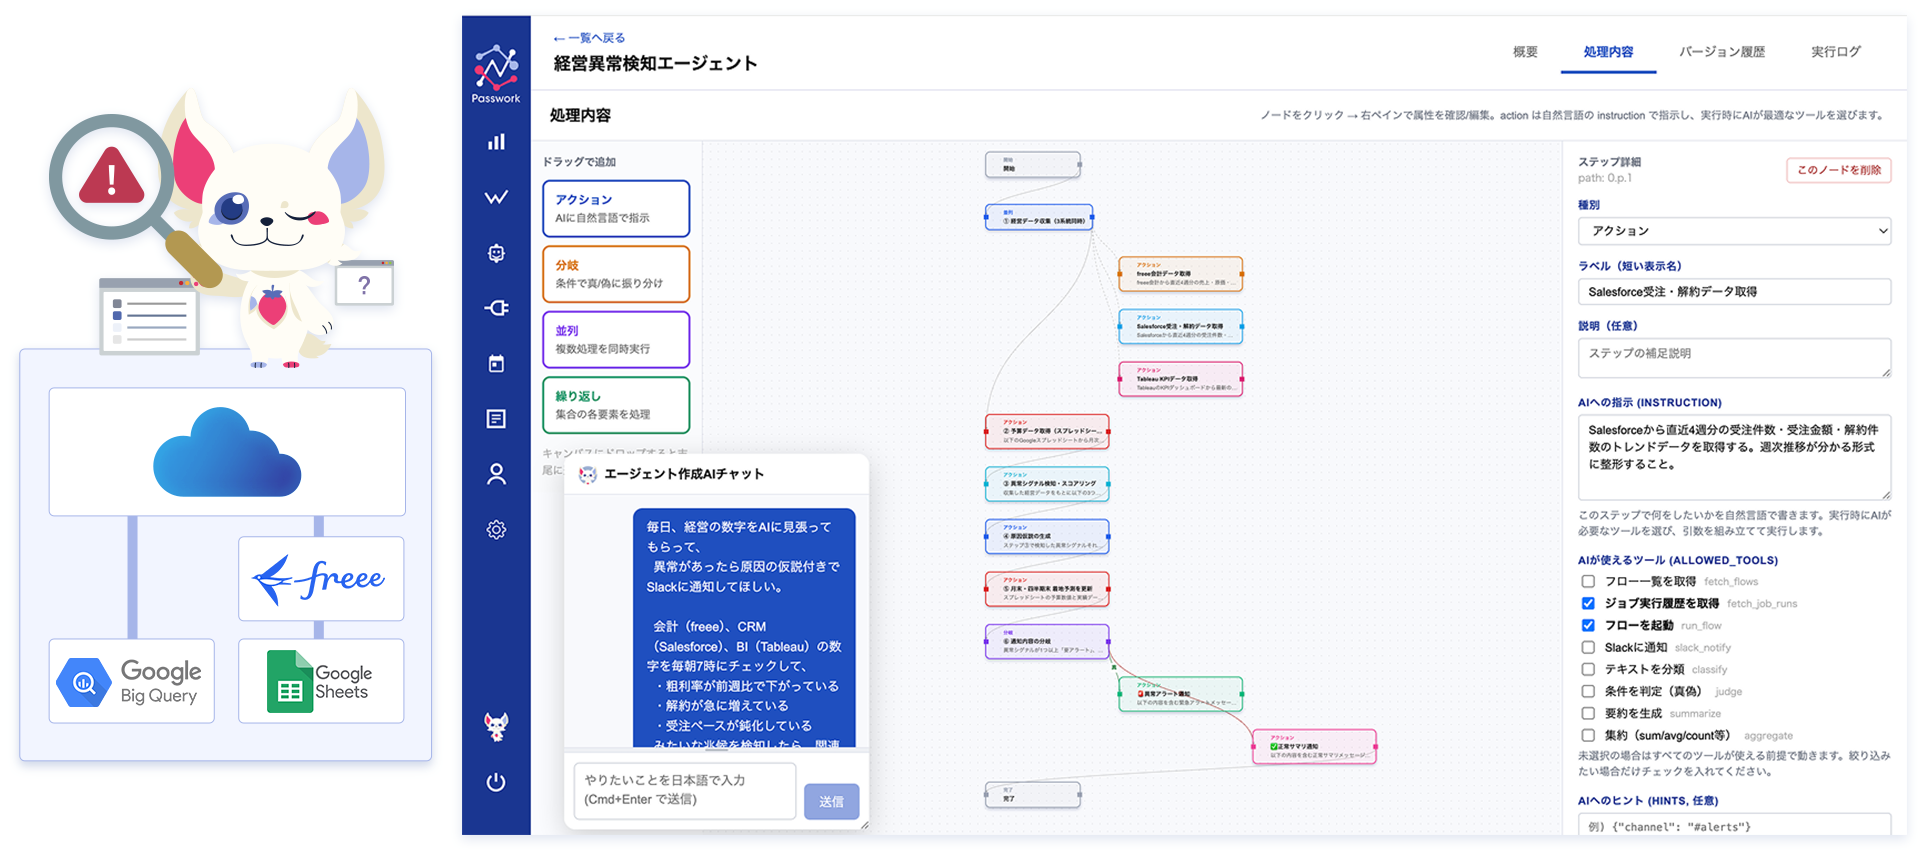
Task: Select the 繰り返し block in palette
Action: tap(616, 405)
